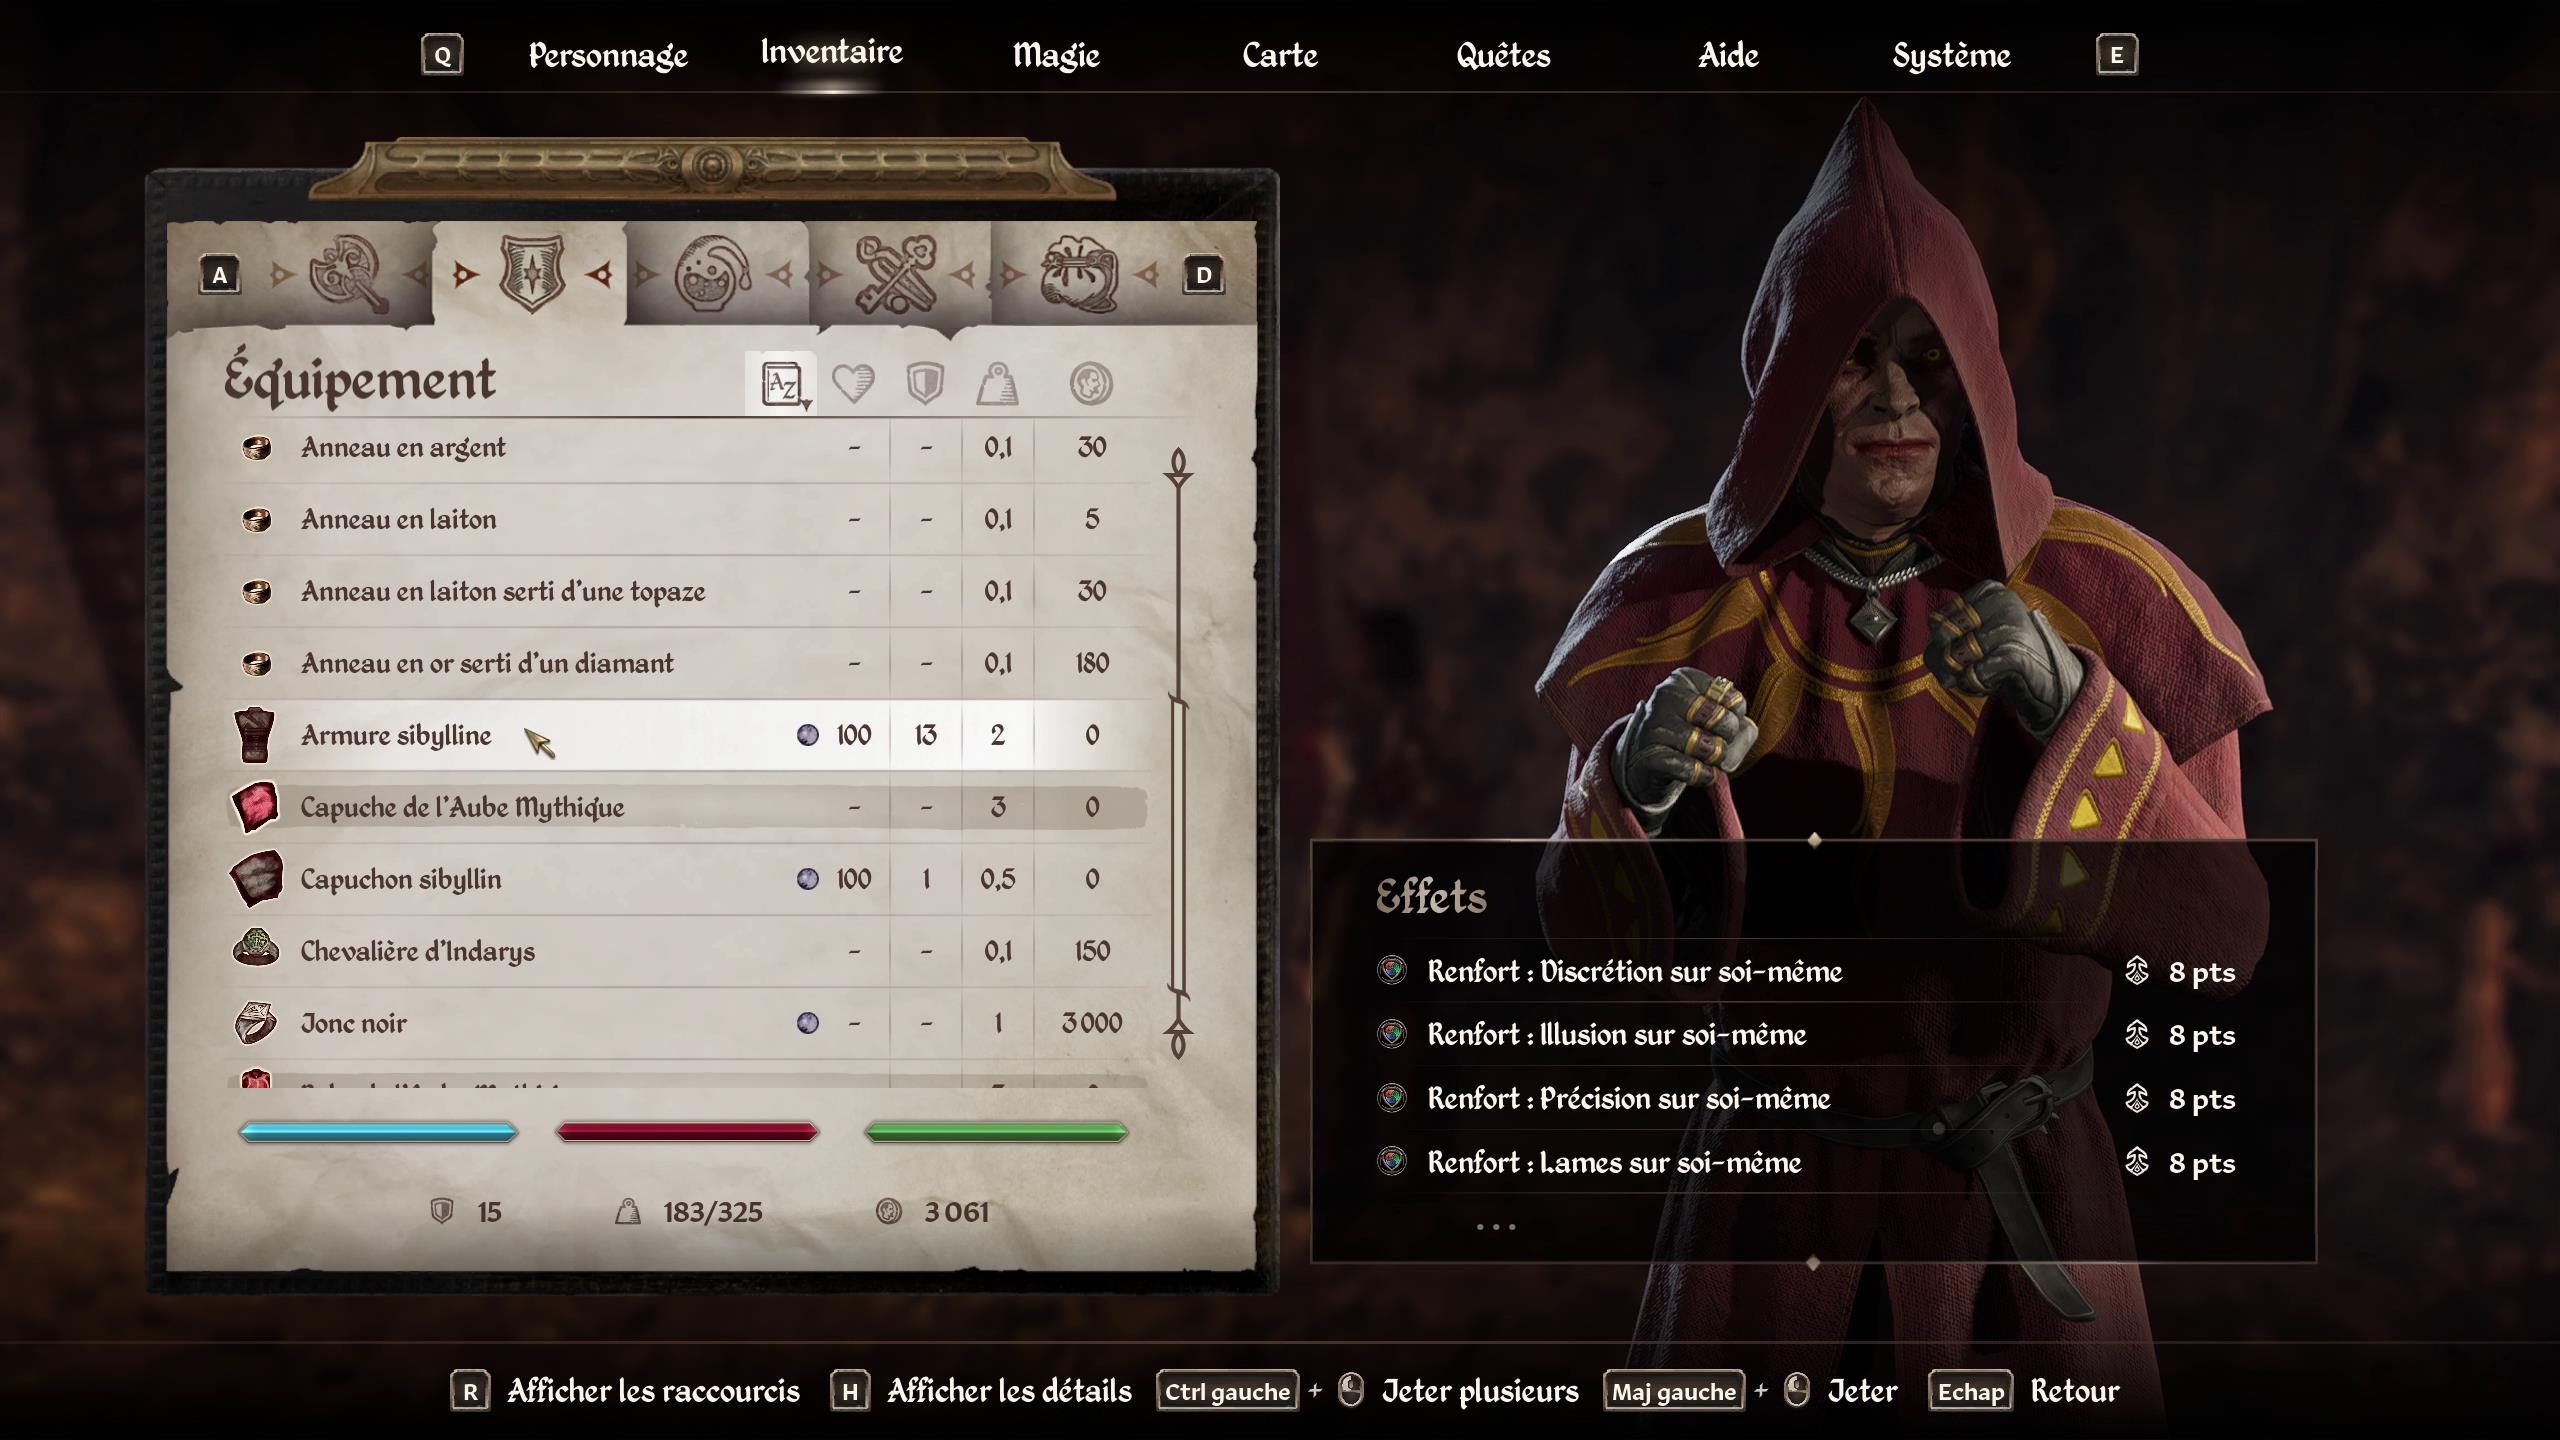Click the Retour Echap button
Image resolution: width=2560 pixels, height=1440 pixels.
[x=2023, y=1391]
